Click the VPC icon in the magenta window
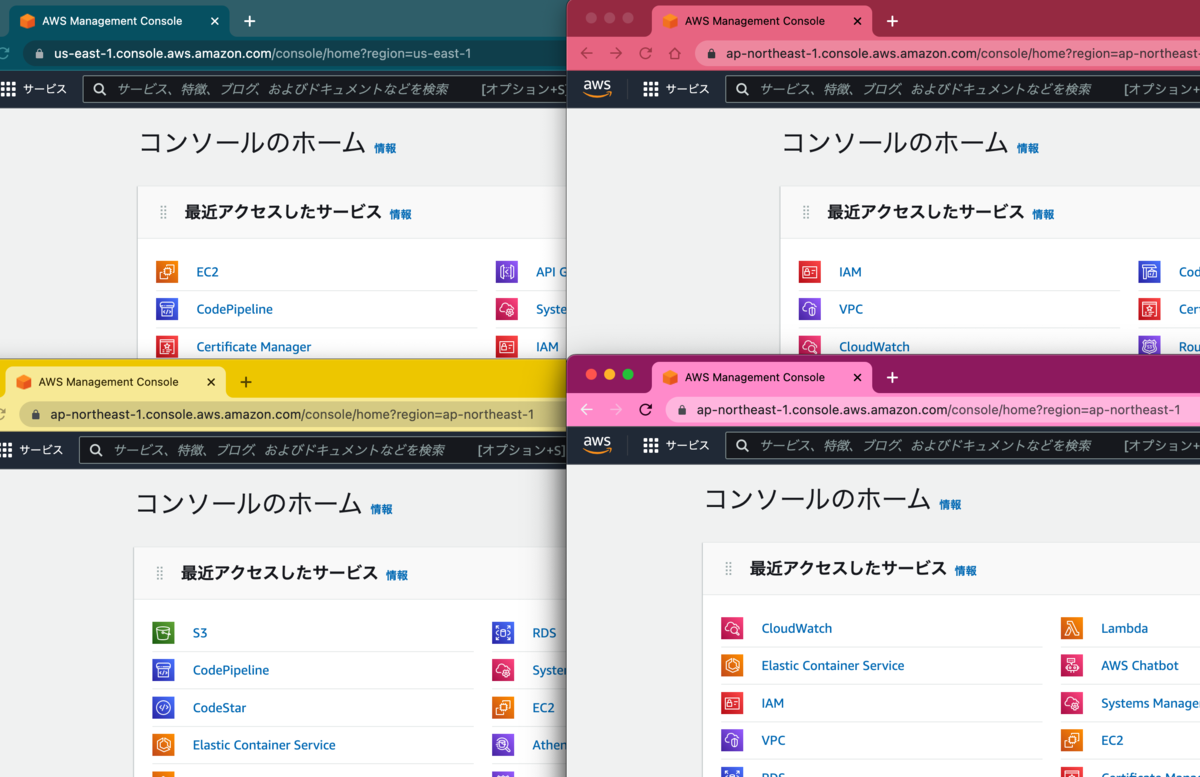The width and height of the screenshot is (1200, 777). click(732, 740)
